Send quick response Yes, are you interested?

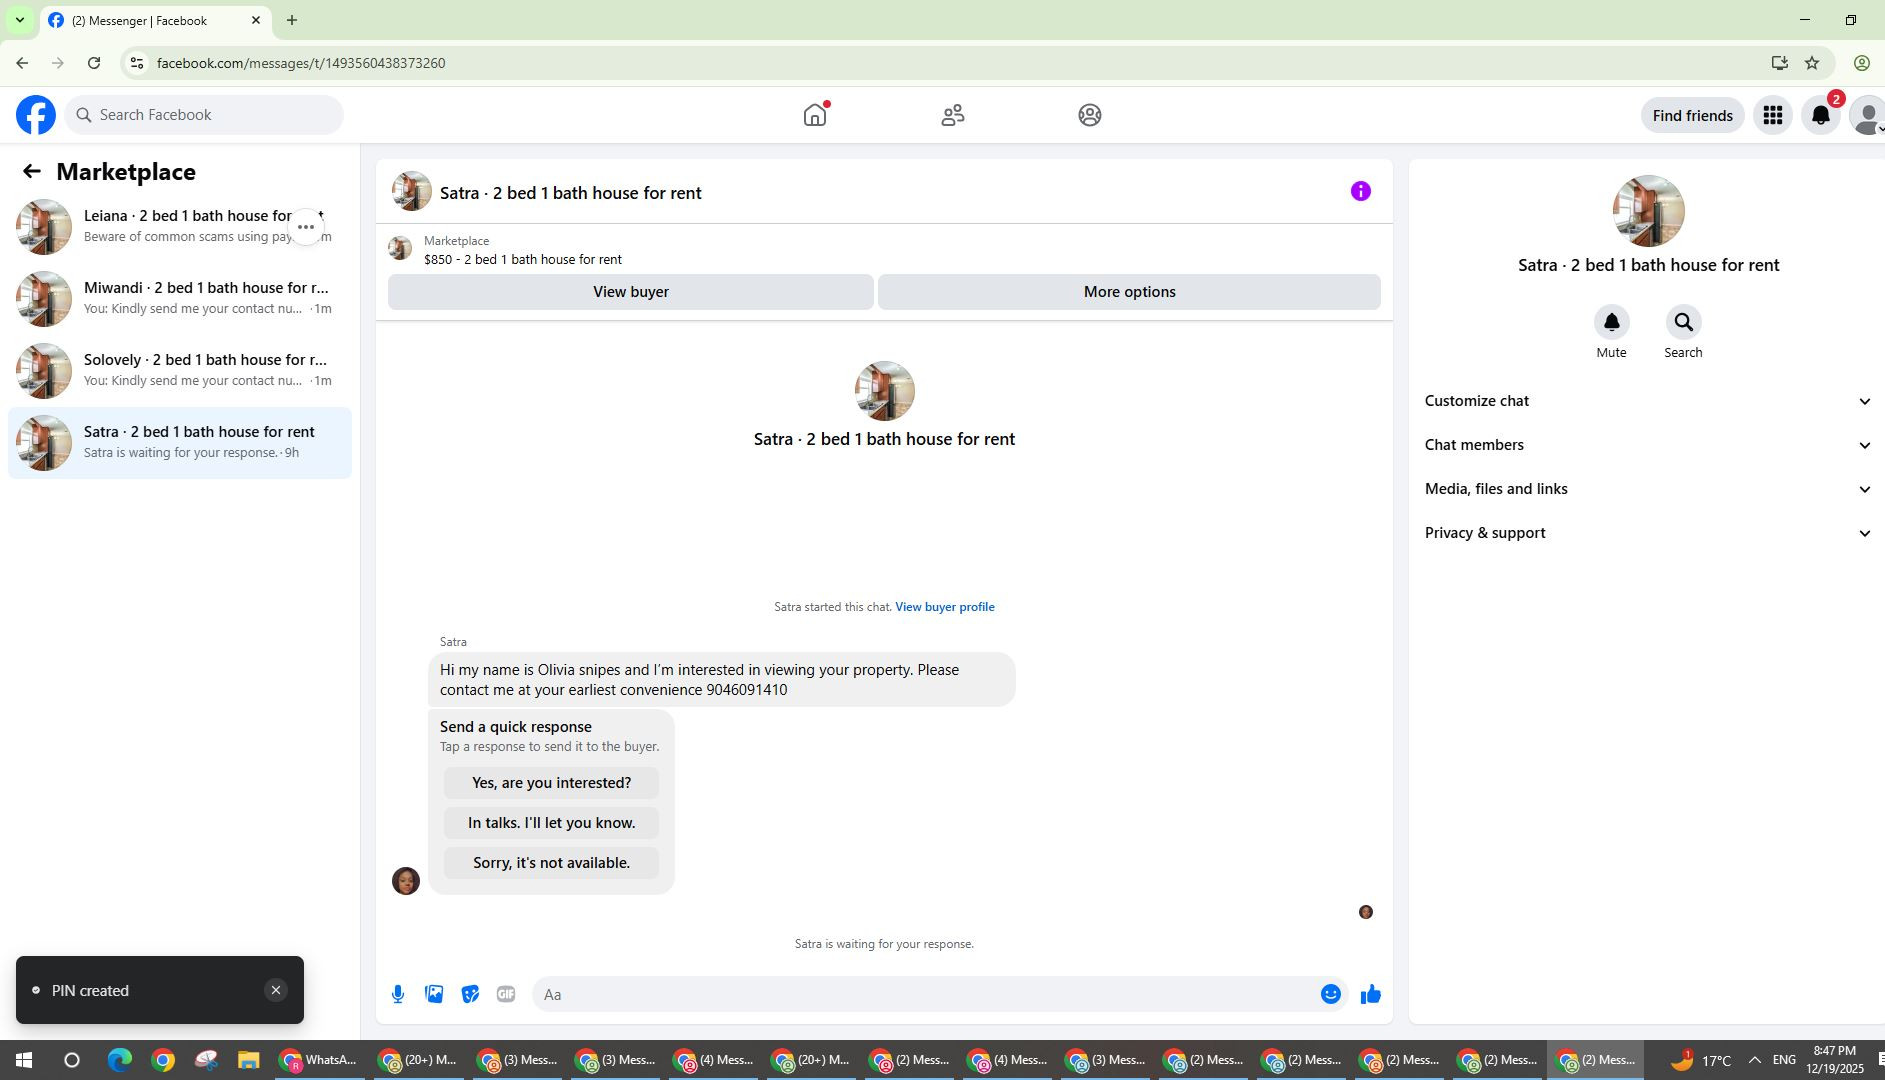coord(551,783)
